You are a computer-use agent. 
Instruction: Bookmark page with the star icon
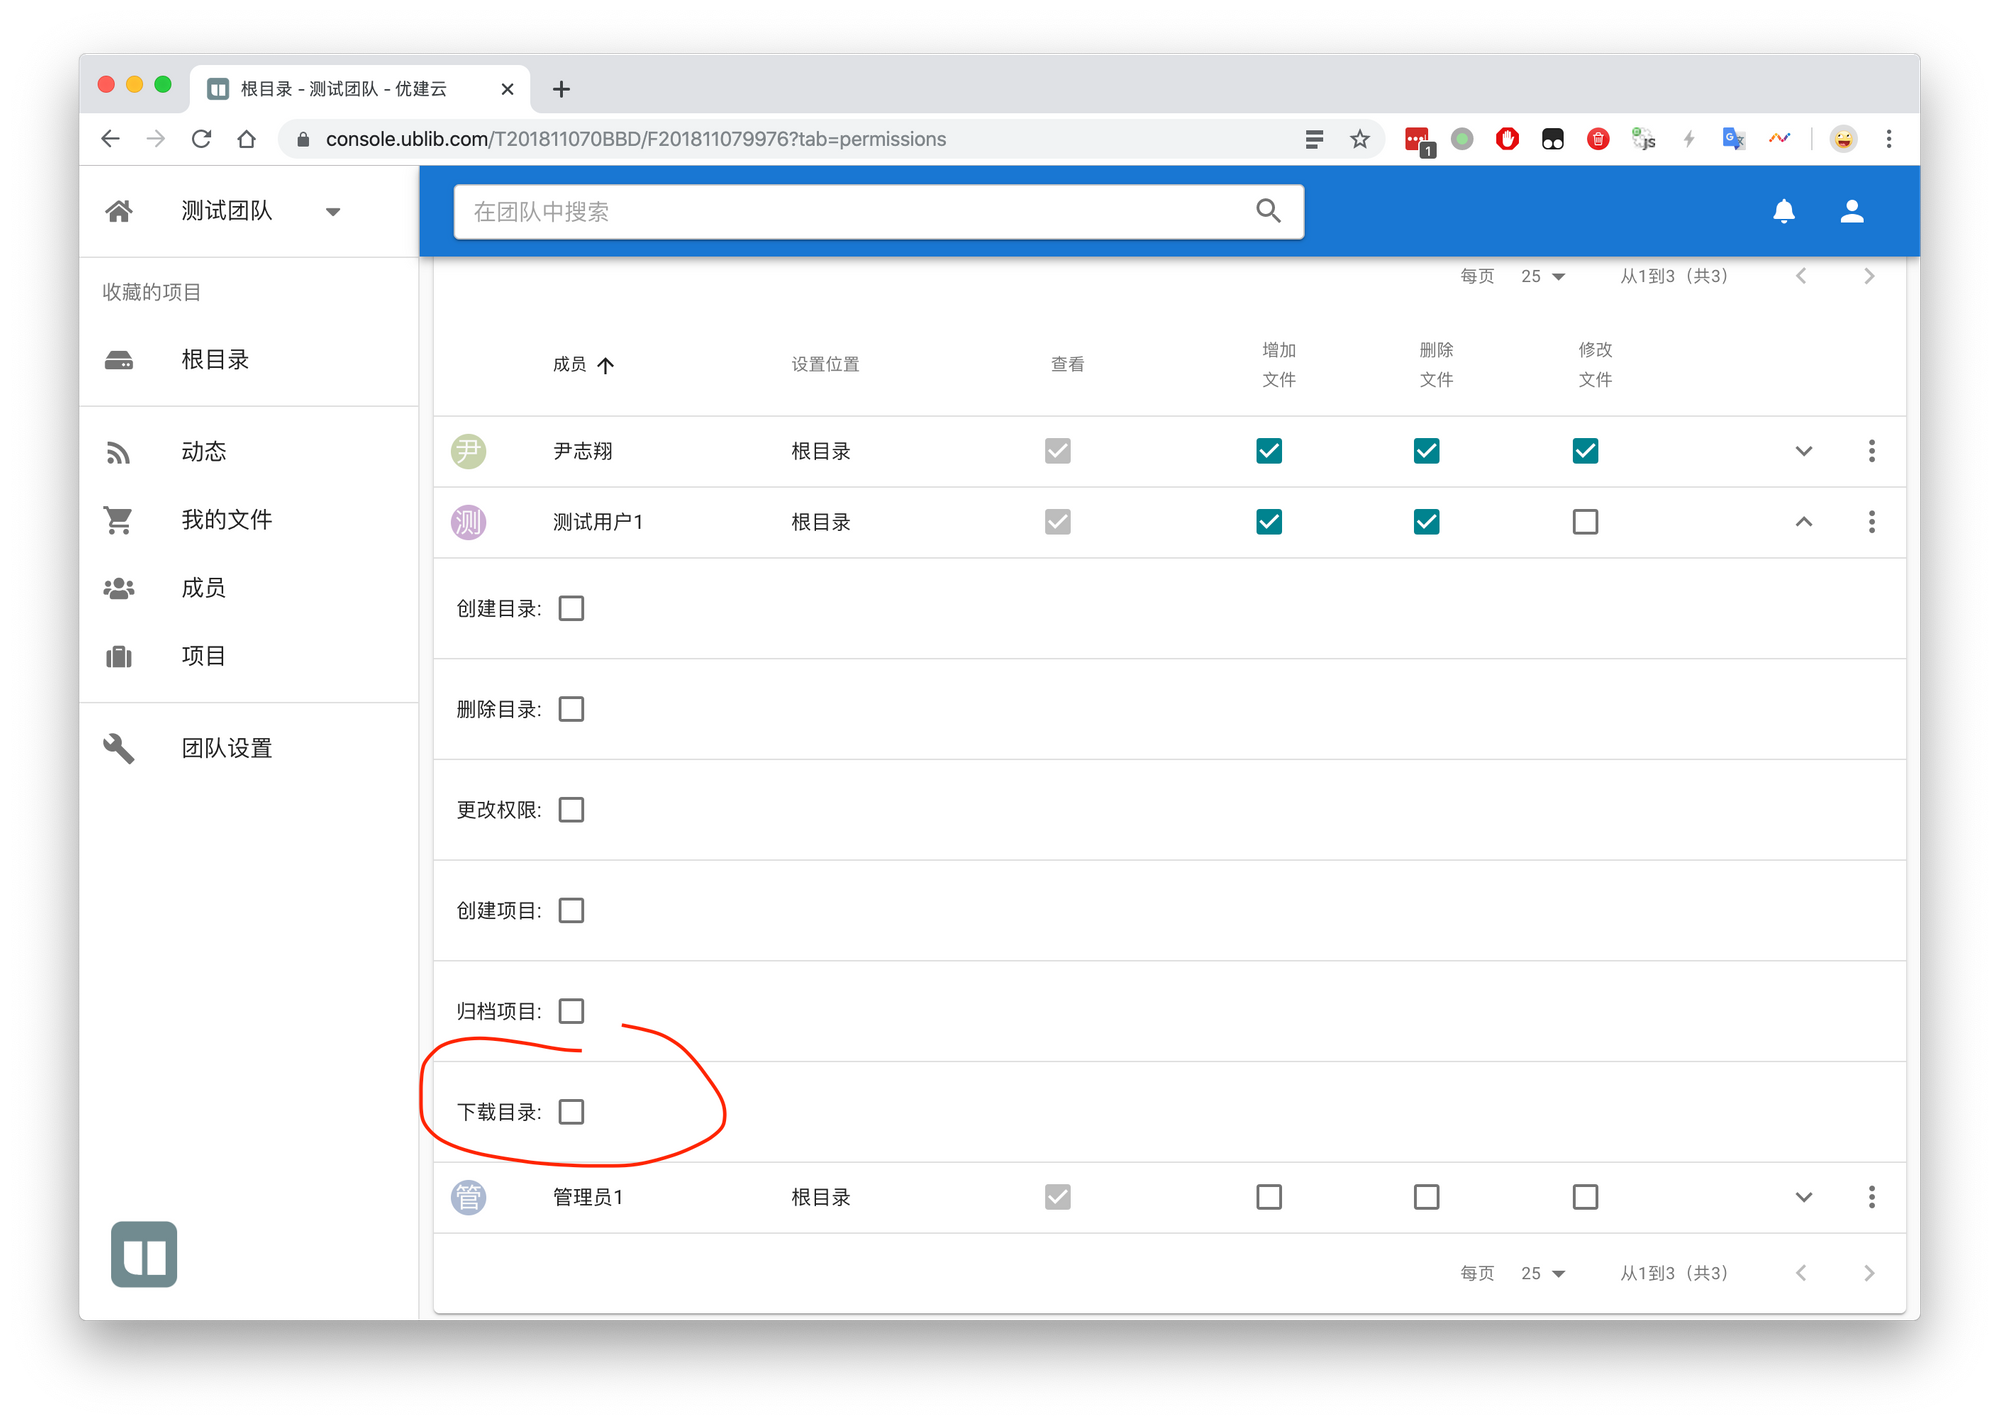click(x=1359, y=139)
